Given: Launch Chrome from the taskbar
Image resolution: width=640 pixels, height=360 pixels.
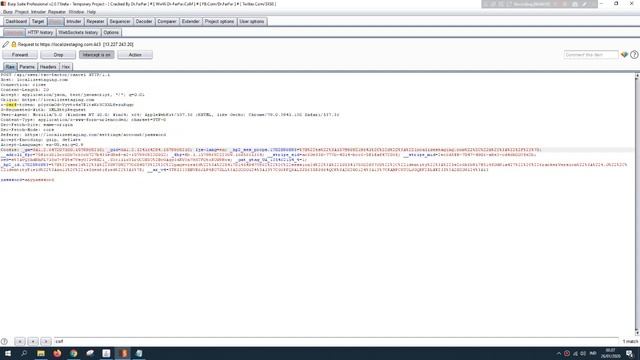Looking at the screenshot, I should pos(73,353).
